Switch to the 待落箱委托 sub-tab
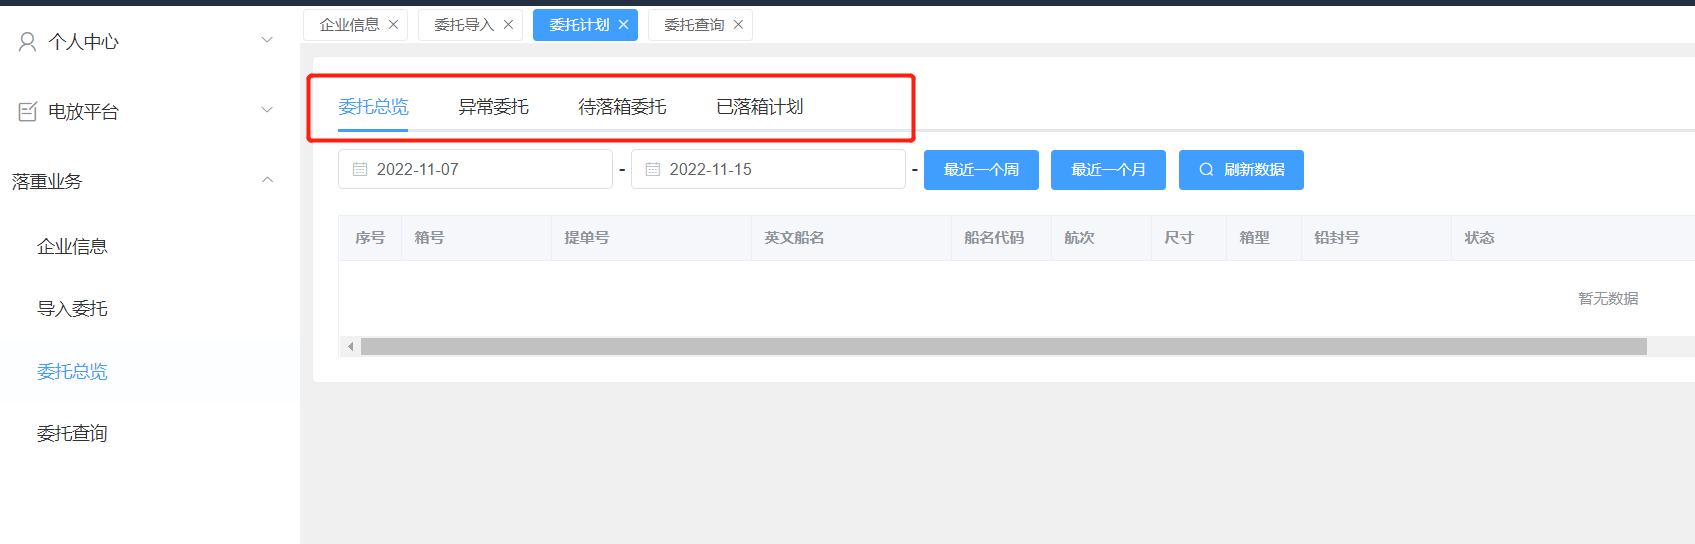 tap(622, 107)
